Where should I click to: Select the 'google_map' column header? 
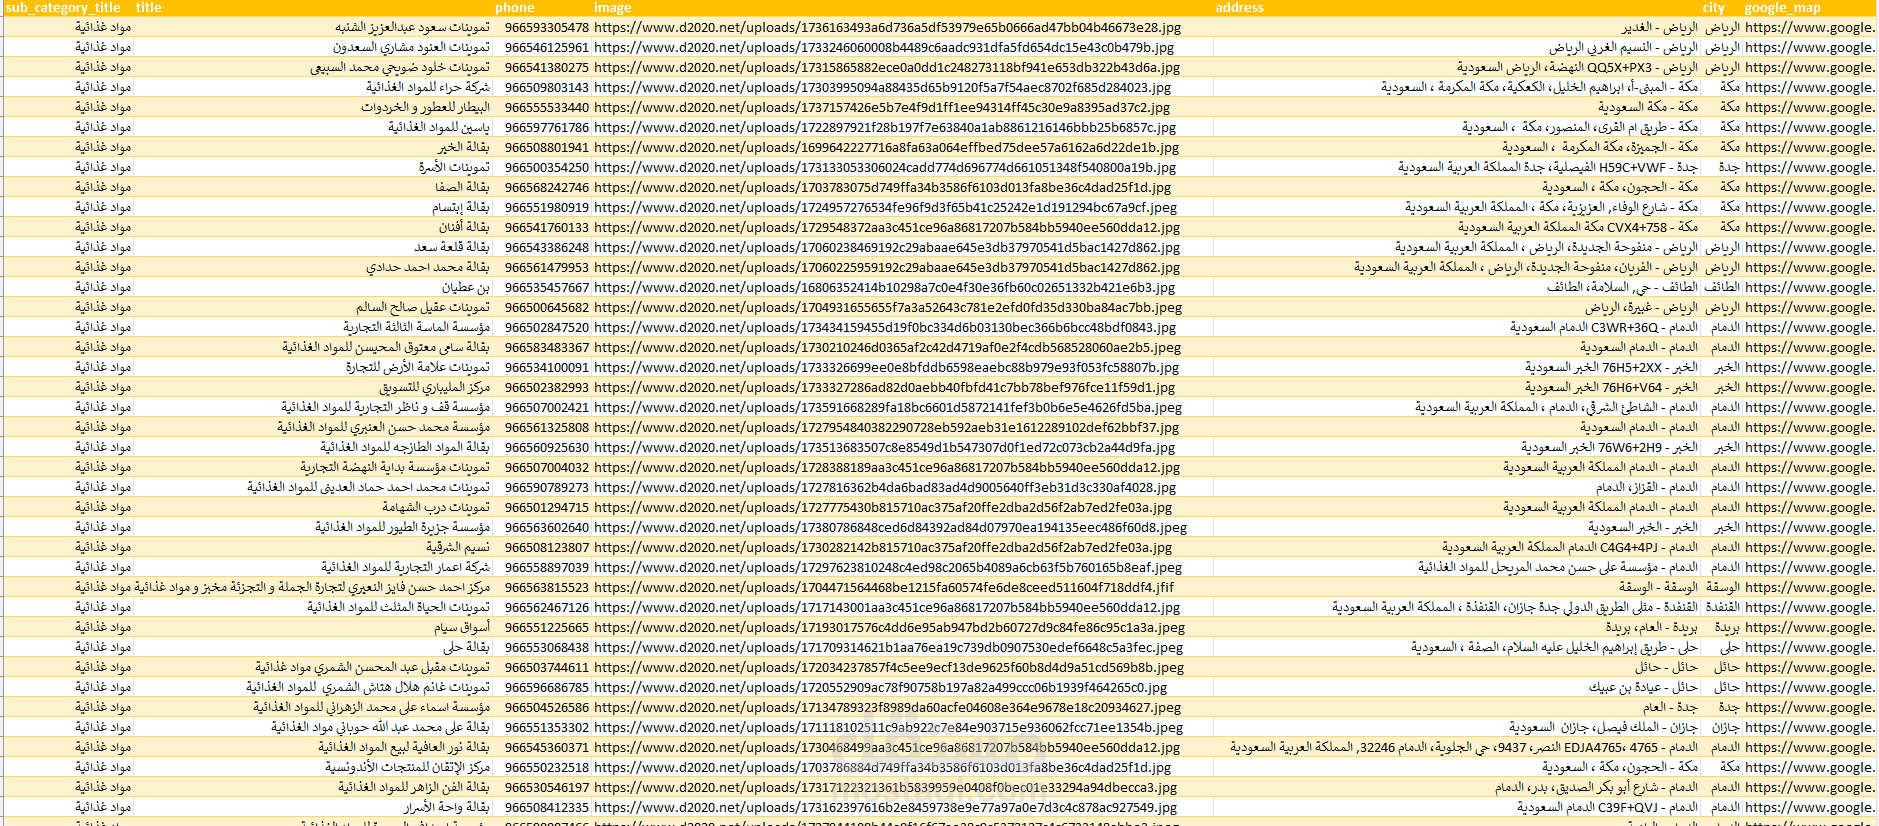tap(1782, 7)
